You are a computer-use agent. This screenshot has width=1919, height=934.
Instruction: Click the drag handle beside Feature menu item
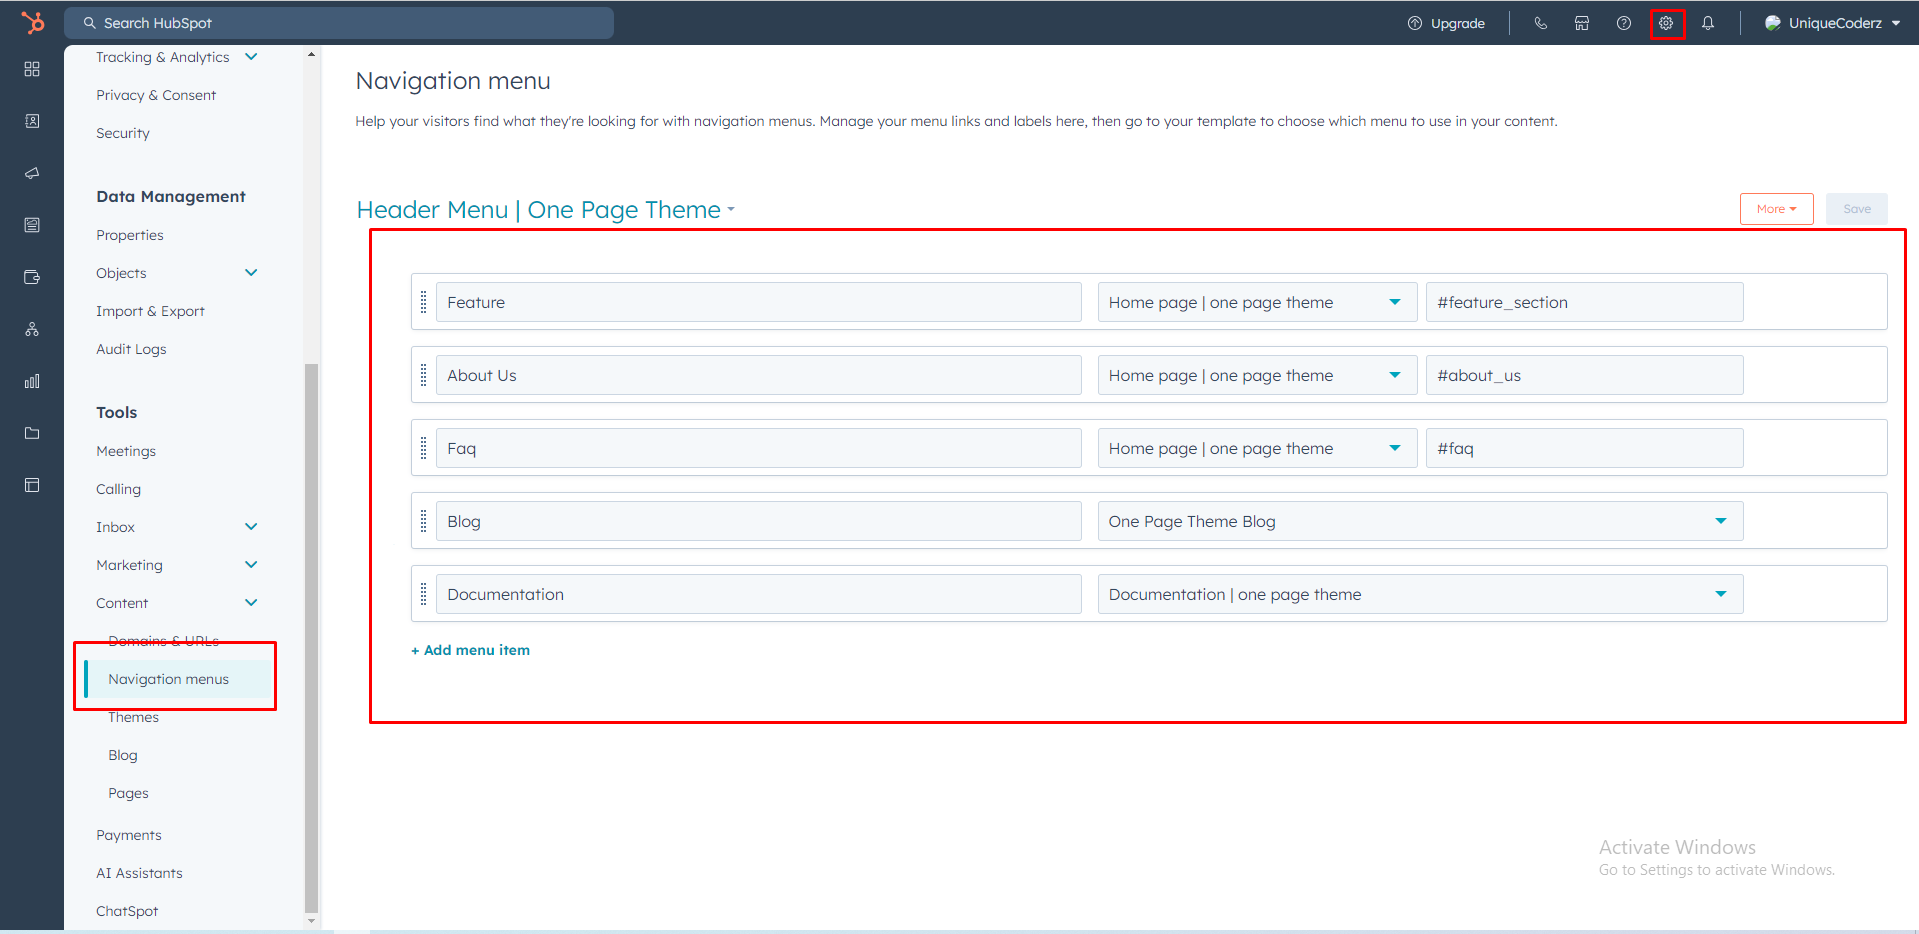pos(424,302)
